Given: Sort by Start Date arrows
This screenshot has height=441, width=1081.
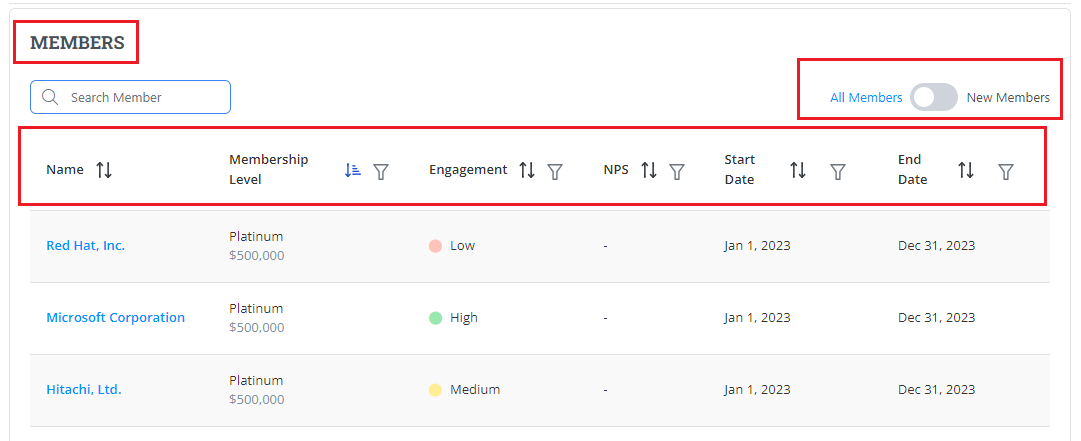Looking at the screenshot, I should [x=798, y=171].
